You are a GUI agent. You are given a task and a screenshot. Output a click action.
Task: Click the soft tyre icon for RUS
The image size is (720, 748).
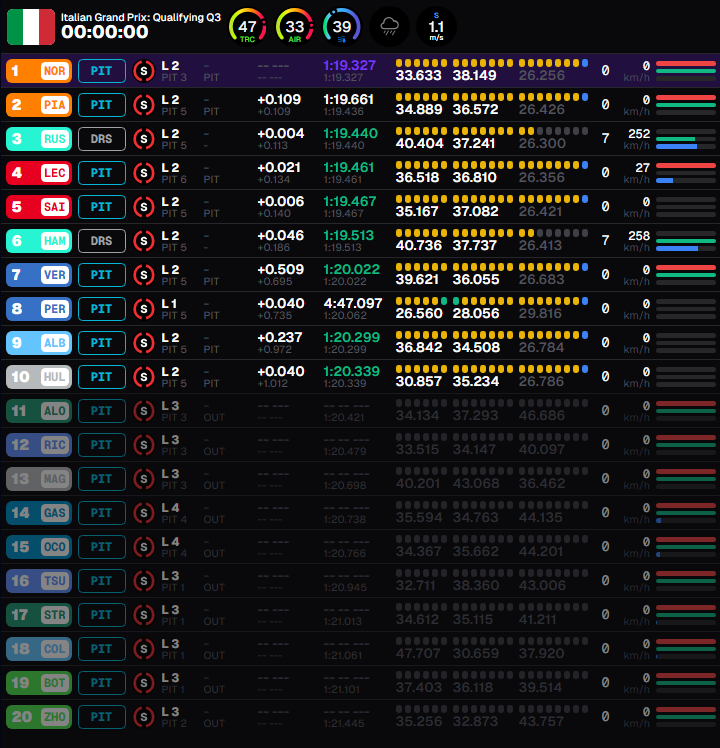point(144,139)
